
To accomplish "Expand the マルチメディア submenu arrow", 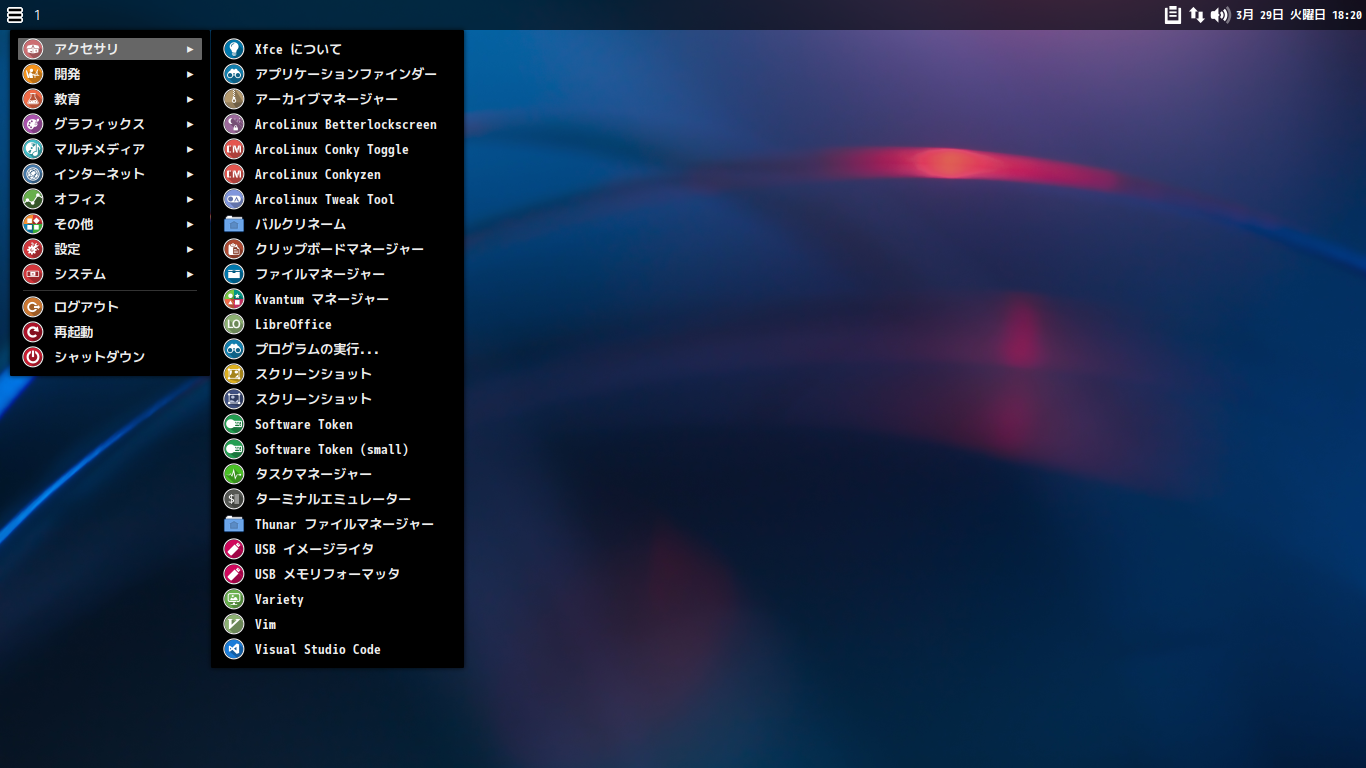I will click(190, 149).
